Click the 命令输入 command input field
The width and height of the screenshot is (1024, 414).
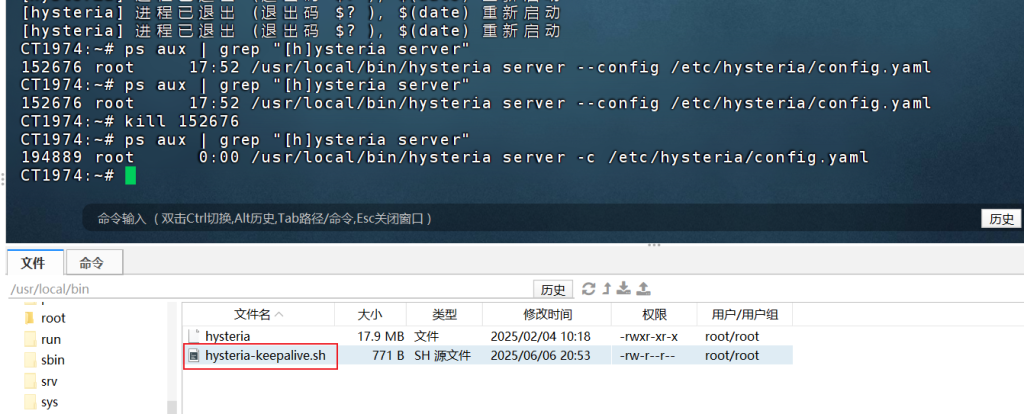pyautogui.click(x=500, y=218)
